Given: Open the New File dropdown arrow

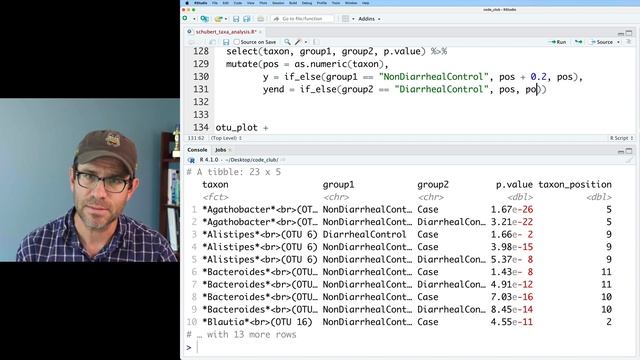Looking at the screenshot, I should click(x=194, y=19).
